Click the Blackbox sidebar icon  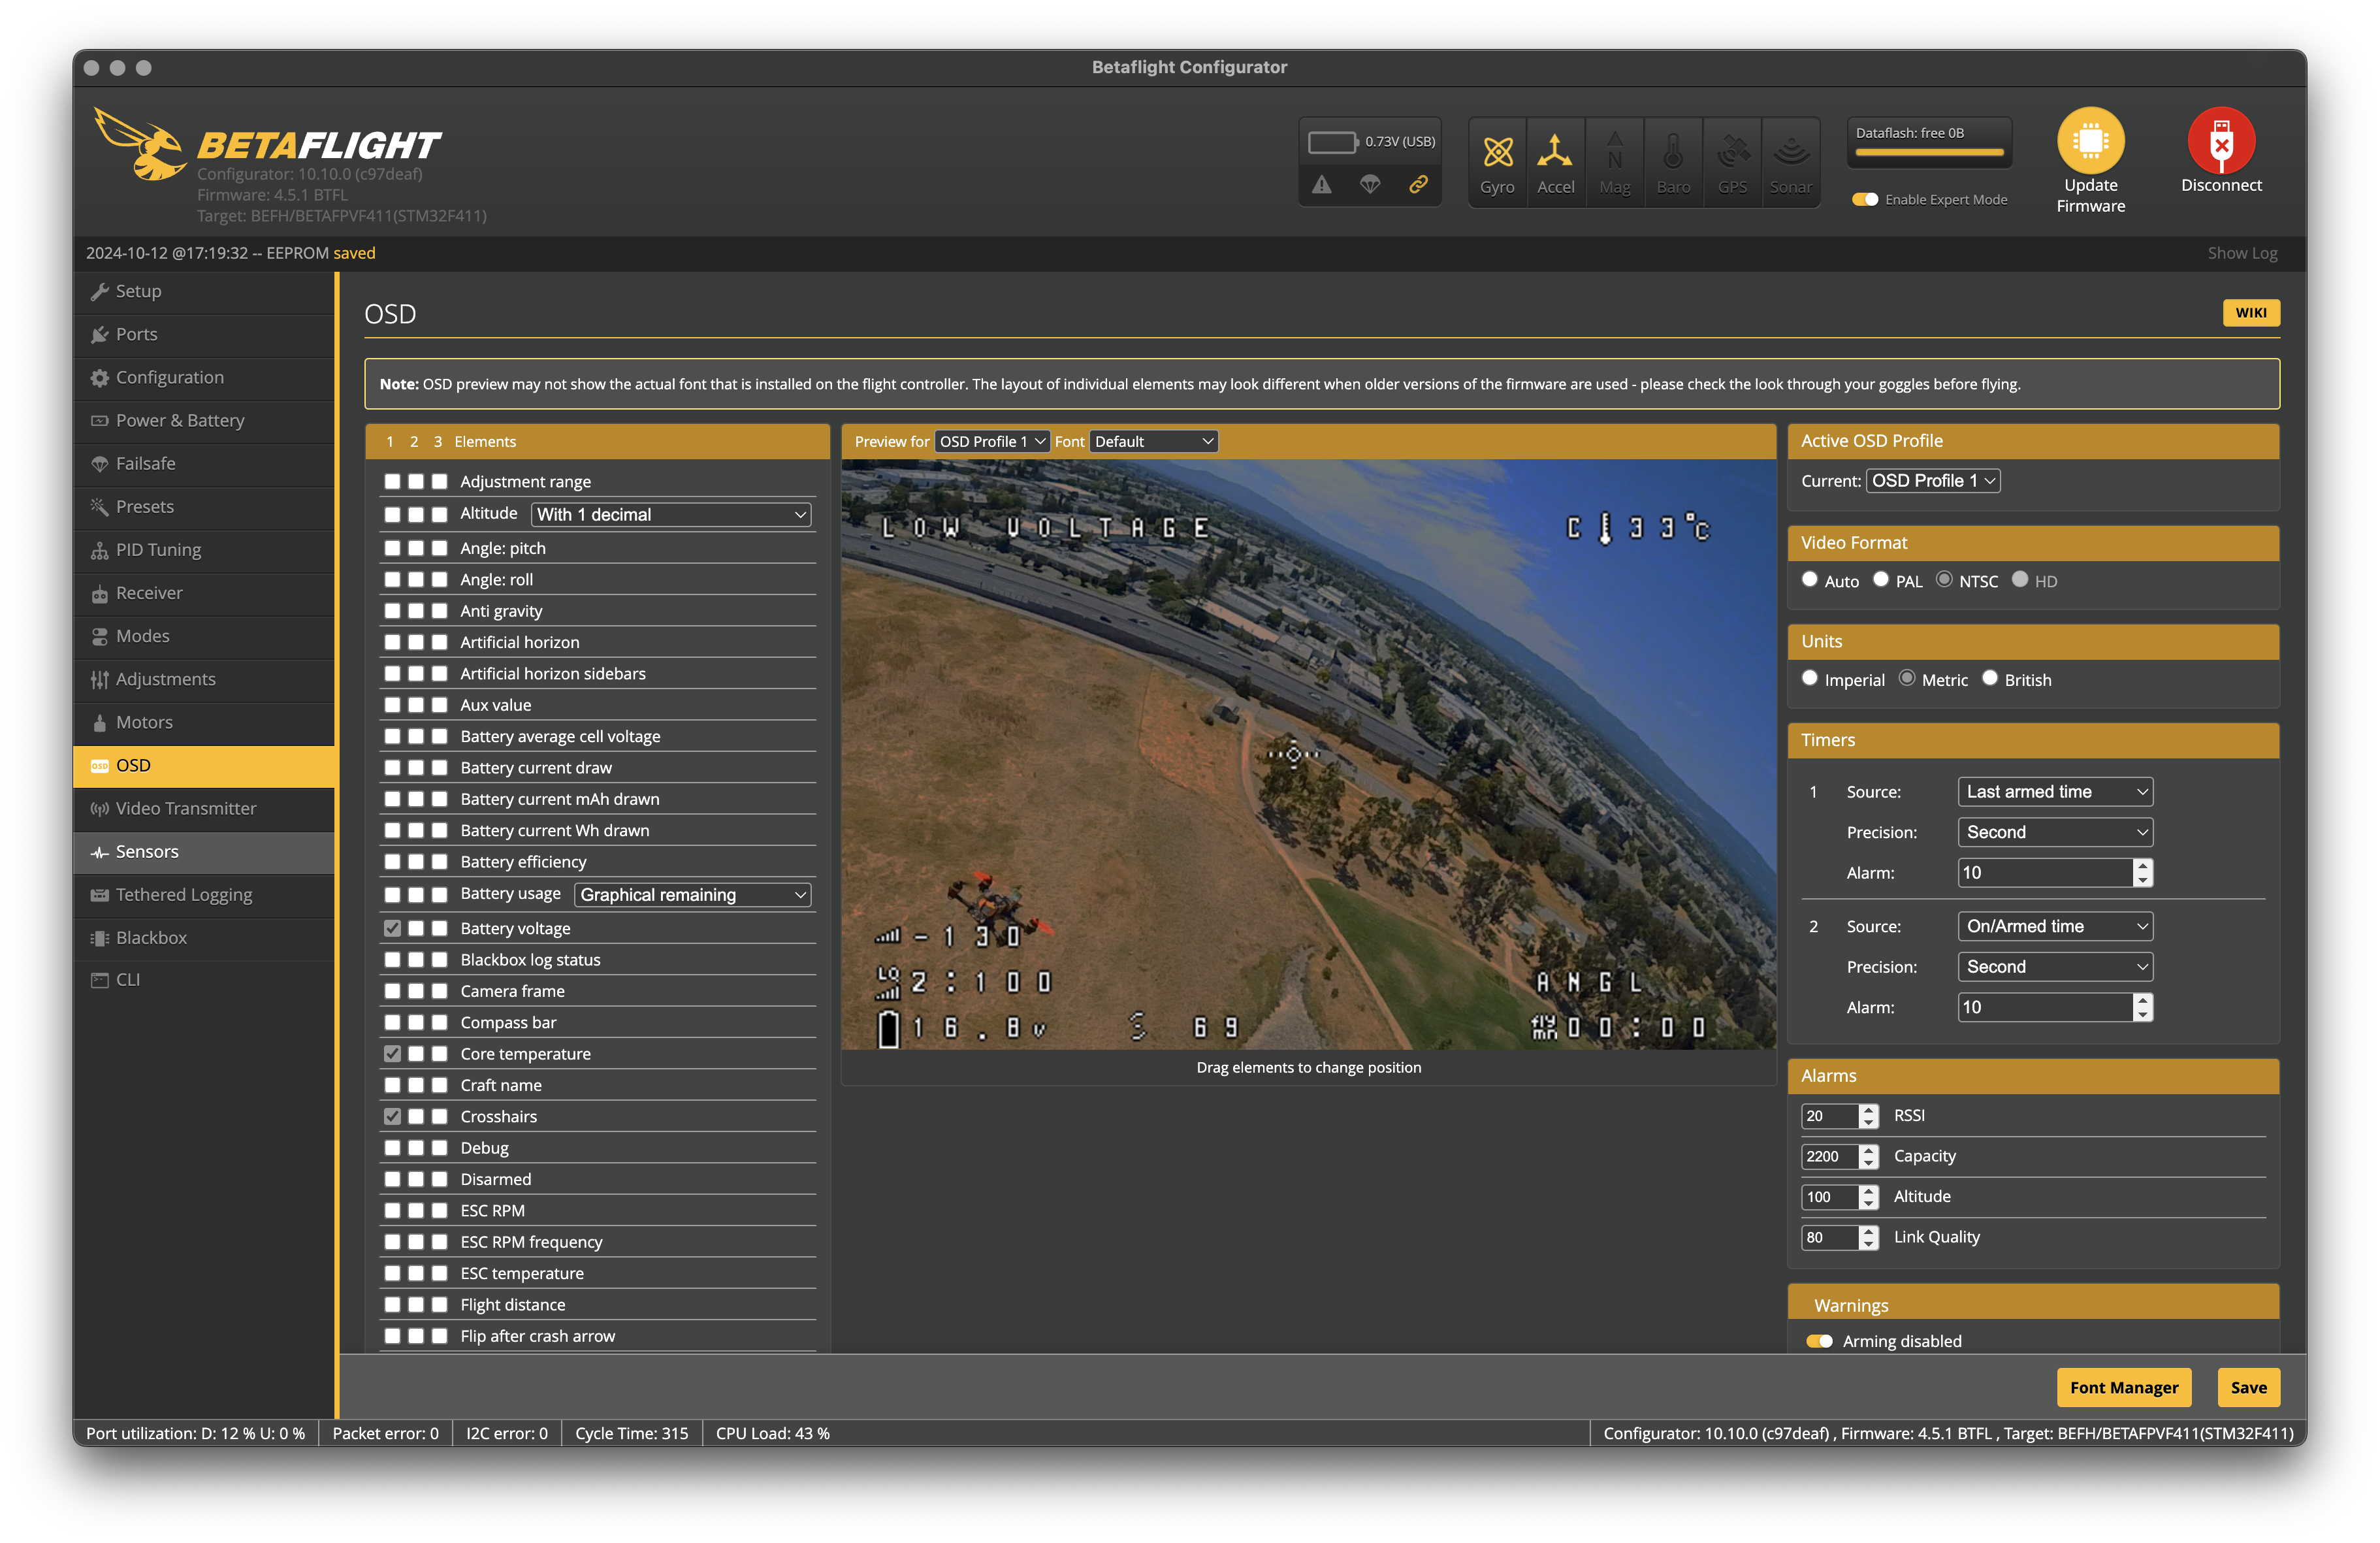point(99,938)
